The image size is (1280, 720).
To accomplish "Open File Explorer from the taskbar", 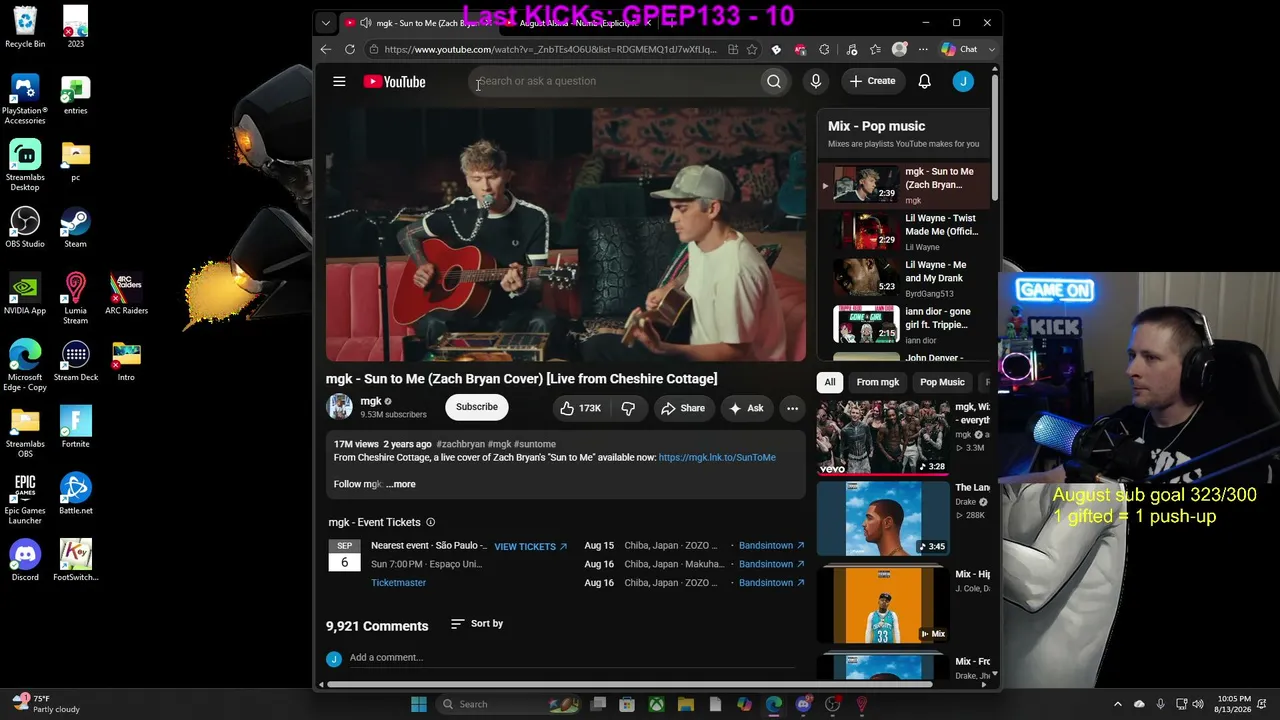I will [x=686, y=704].
